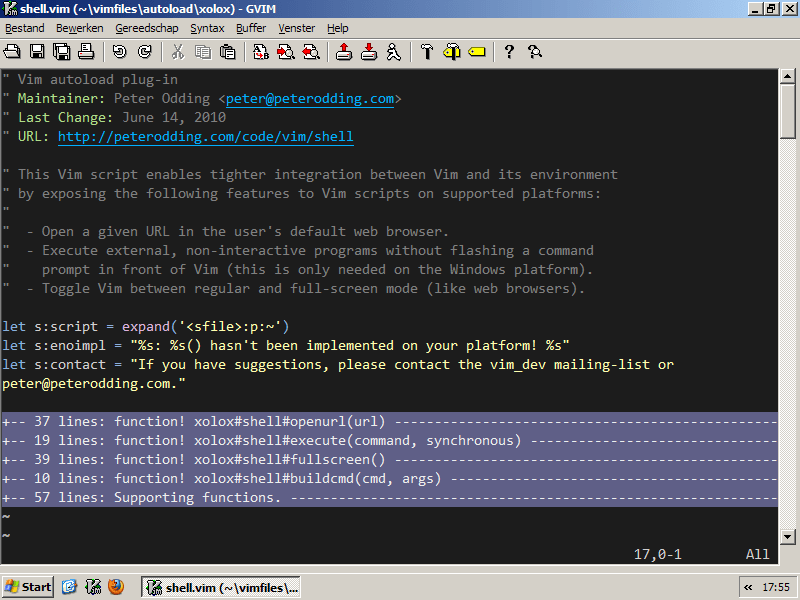
Task: Follow the peterodding.com shell plugin URL
Action: [x=204, y=136]
